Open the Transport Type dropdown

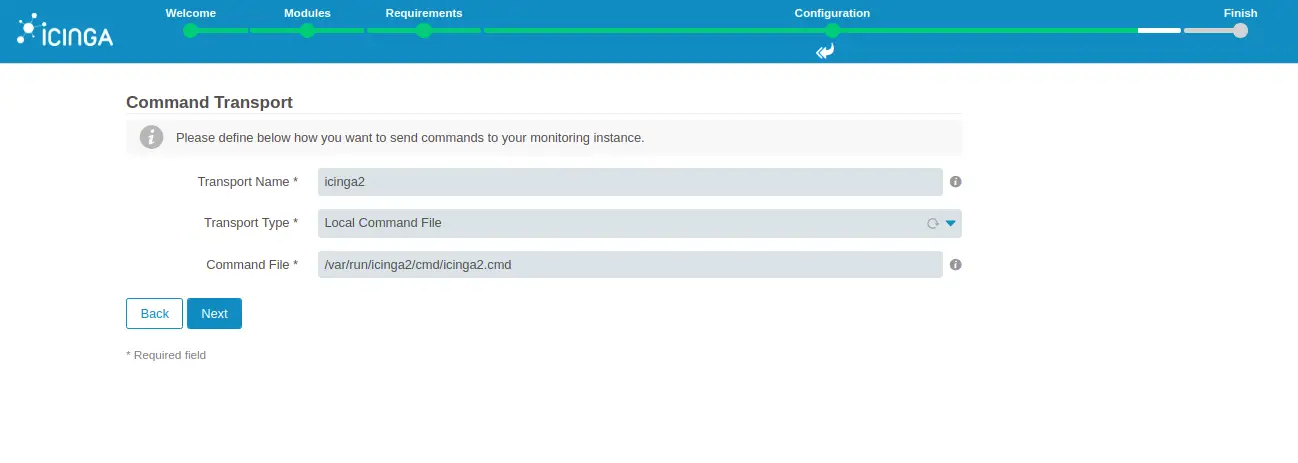pyautogui.click(x=640, y=223)
